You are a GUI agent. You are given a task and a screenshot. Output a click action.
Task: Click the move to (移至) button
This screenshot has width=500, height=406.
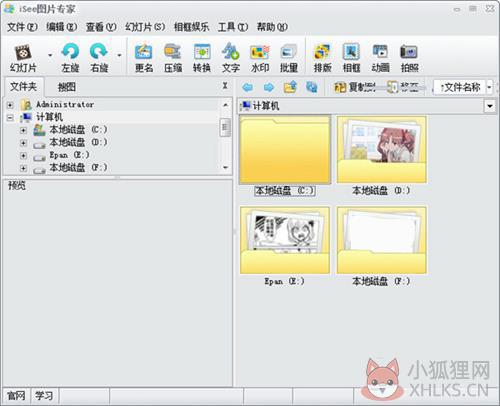click(403, 87)
